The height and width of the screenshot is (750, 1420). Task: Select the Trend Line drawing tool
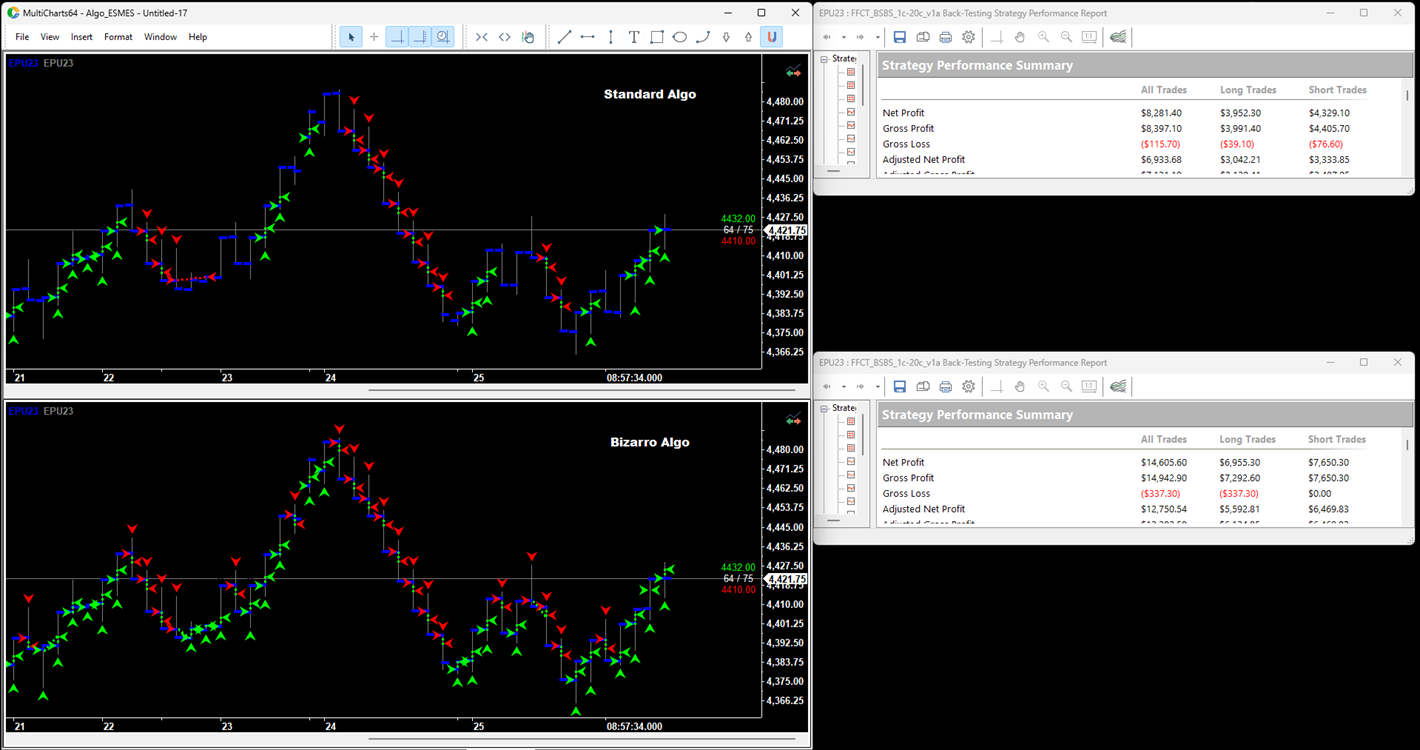(564, 37)
